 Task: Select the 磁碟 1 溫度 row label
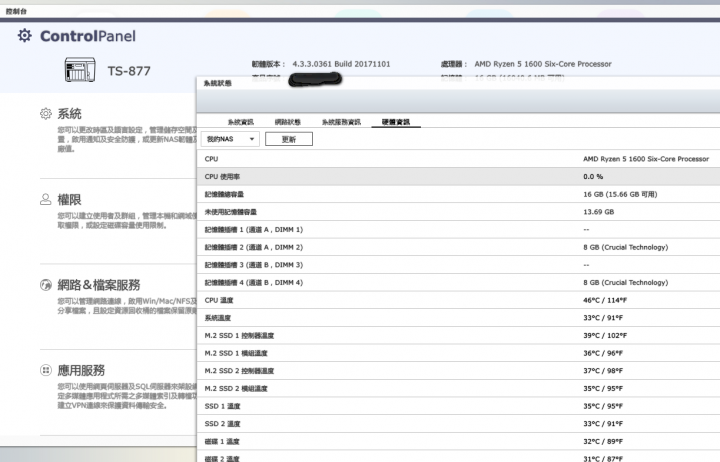coord(222,441)
